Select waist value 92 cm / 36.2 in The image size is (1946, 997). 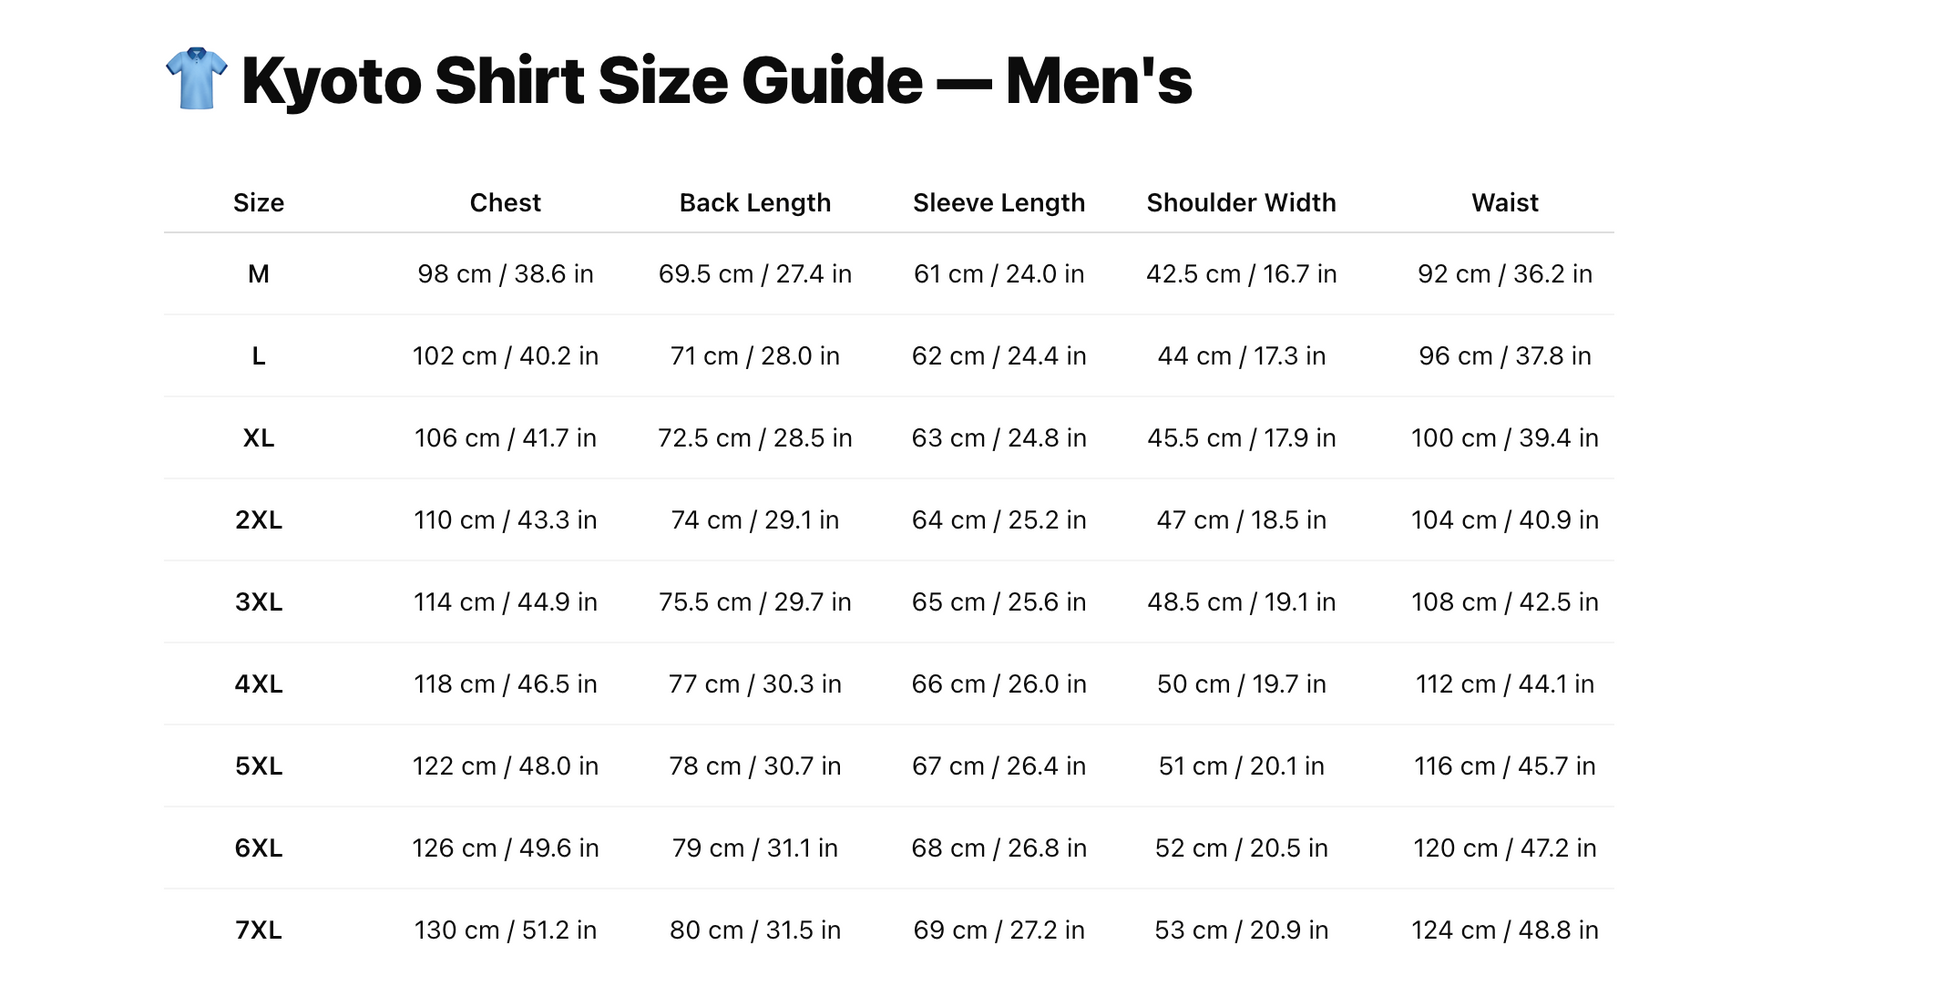click(x=1504, y=274)
